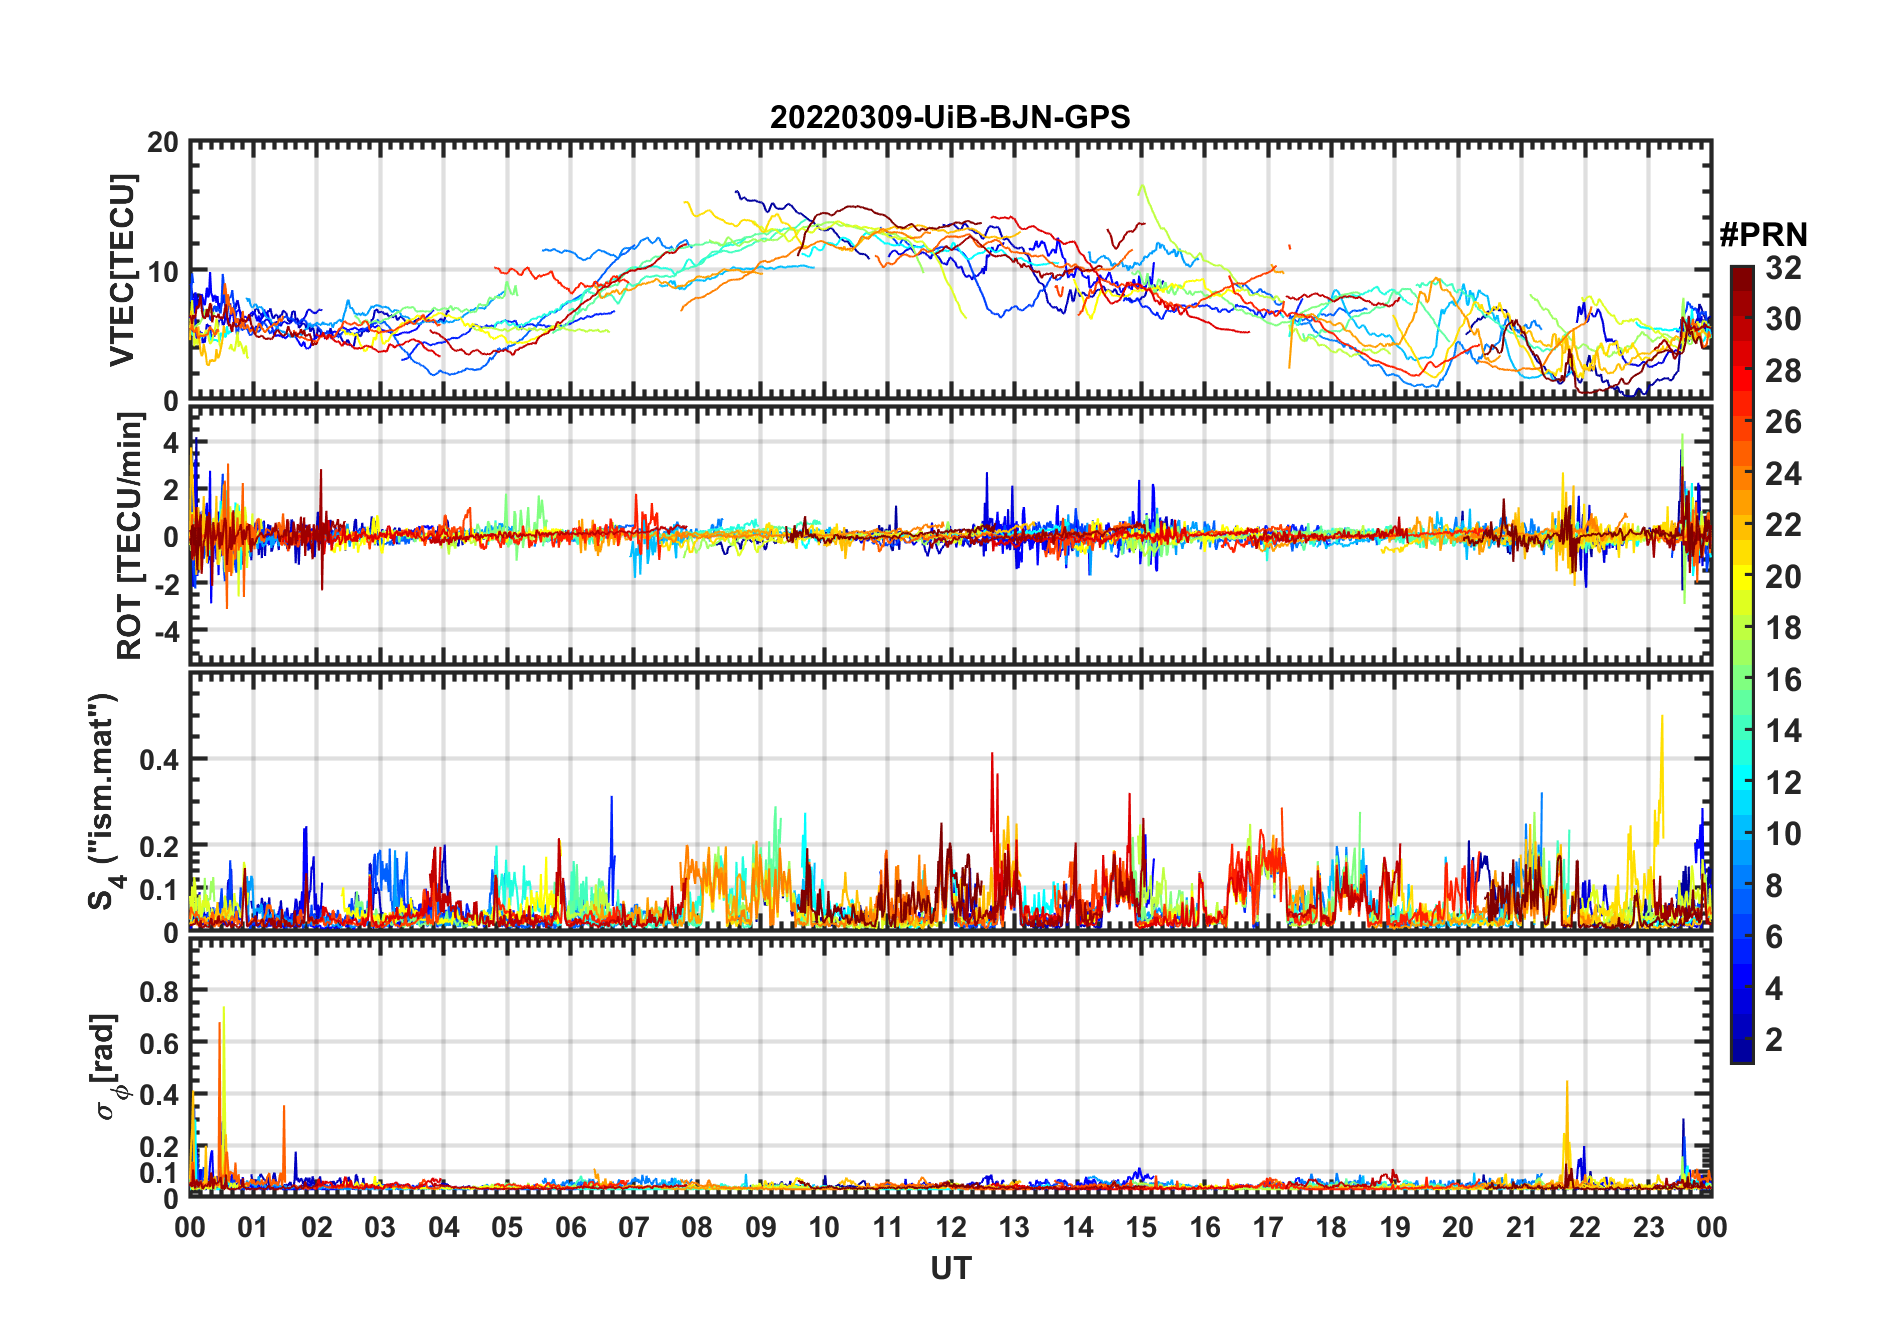Click the #PRN colorbar heading
1902x1330 pixels.
click(x=1763, y=235)
